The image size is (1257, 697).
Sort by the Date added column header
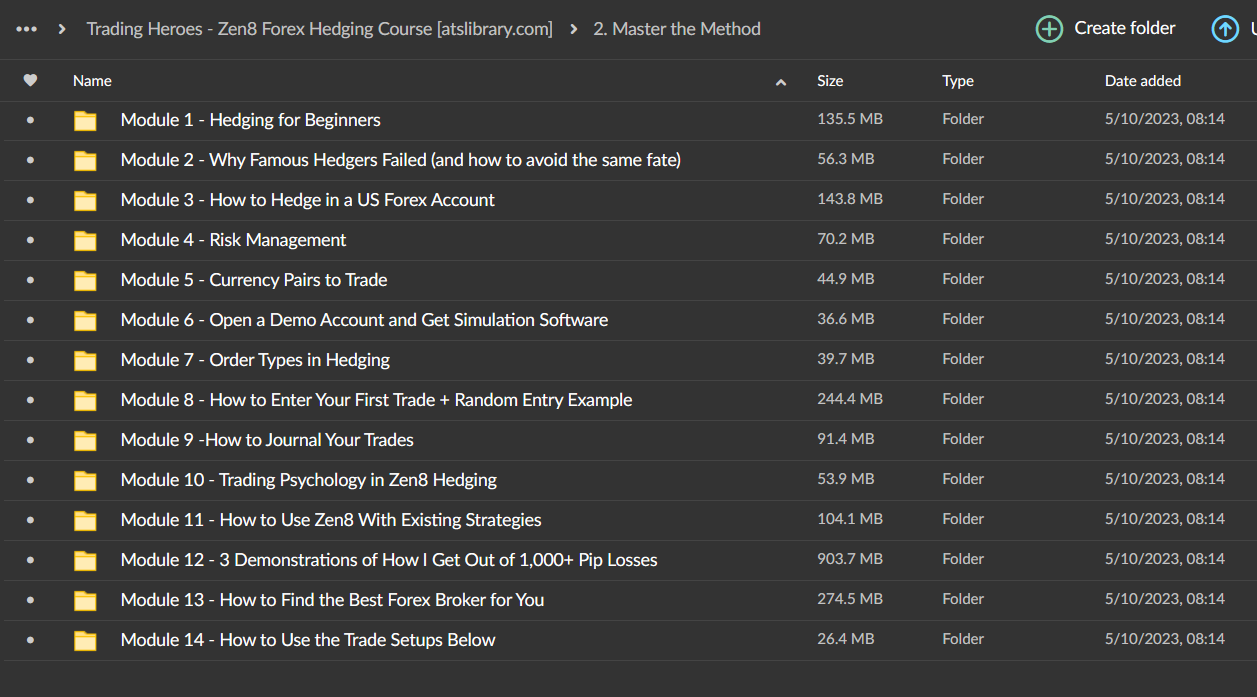pos(1142,81)
